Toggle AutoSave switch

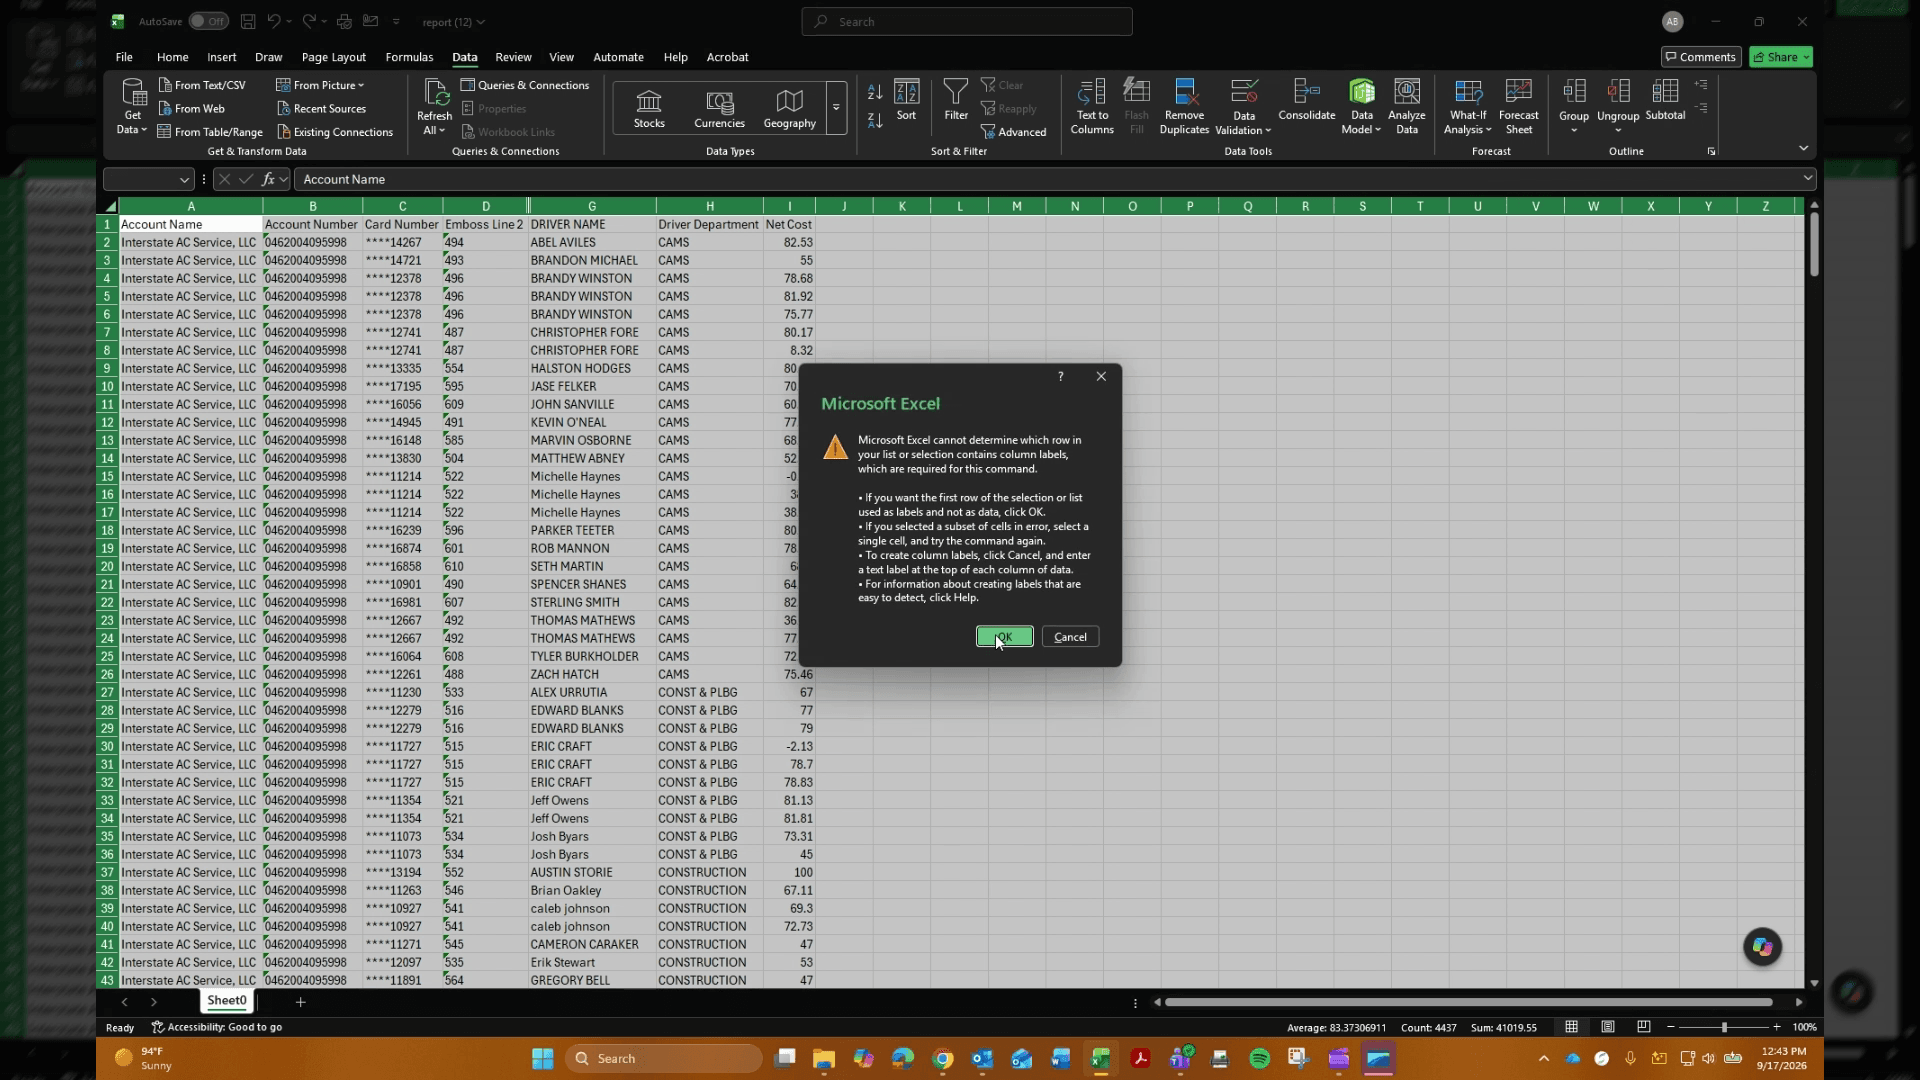point(208,21)
